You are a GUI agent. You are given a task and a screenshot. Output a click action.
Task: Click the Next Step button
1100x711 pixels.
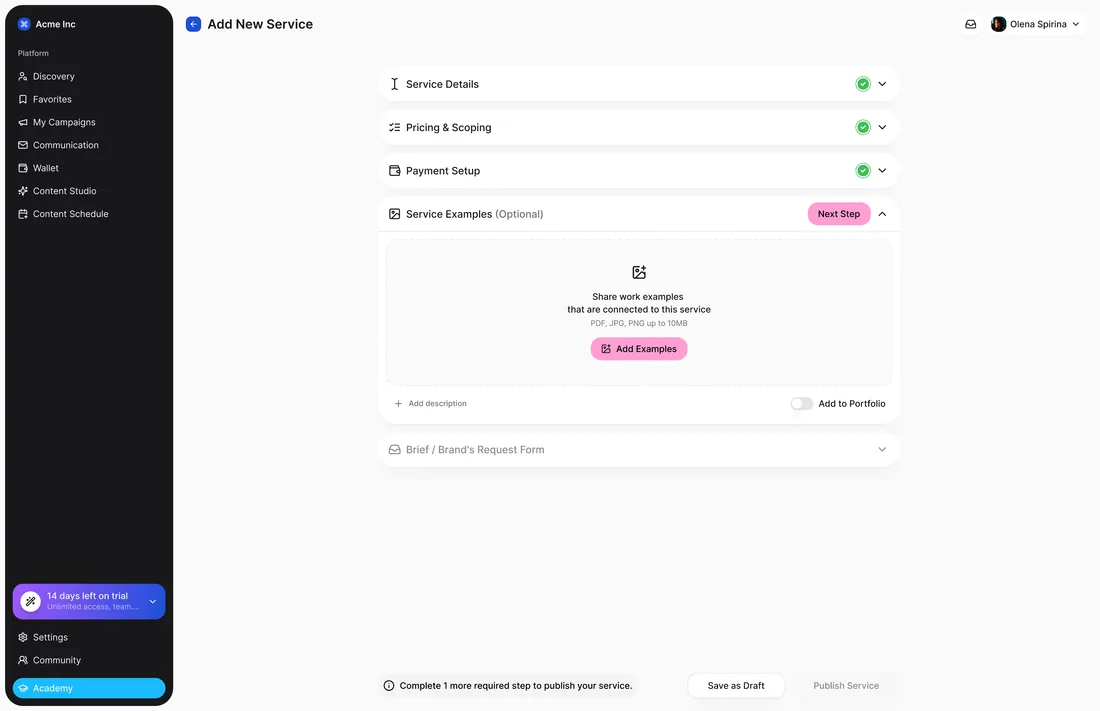pyautogui.click(x=838, y=214)
